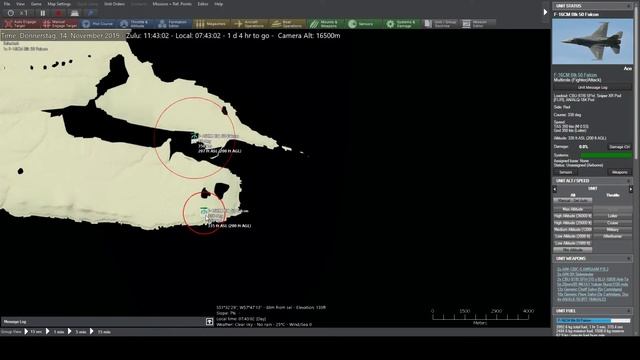Click right arrow in UNIT ALT / SPEED
640x360 pixels.
[631, 189]
